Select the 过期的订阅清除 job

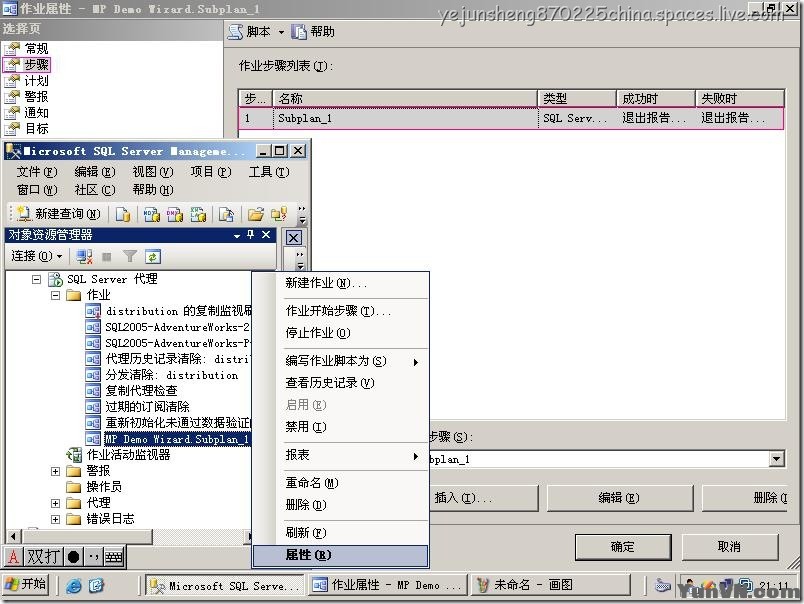147,407
